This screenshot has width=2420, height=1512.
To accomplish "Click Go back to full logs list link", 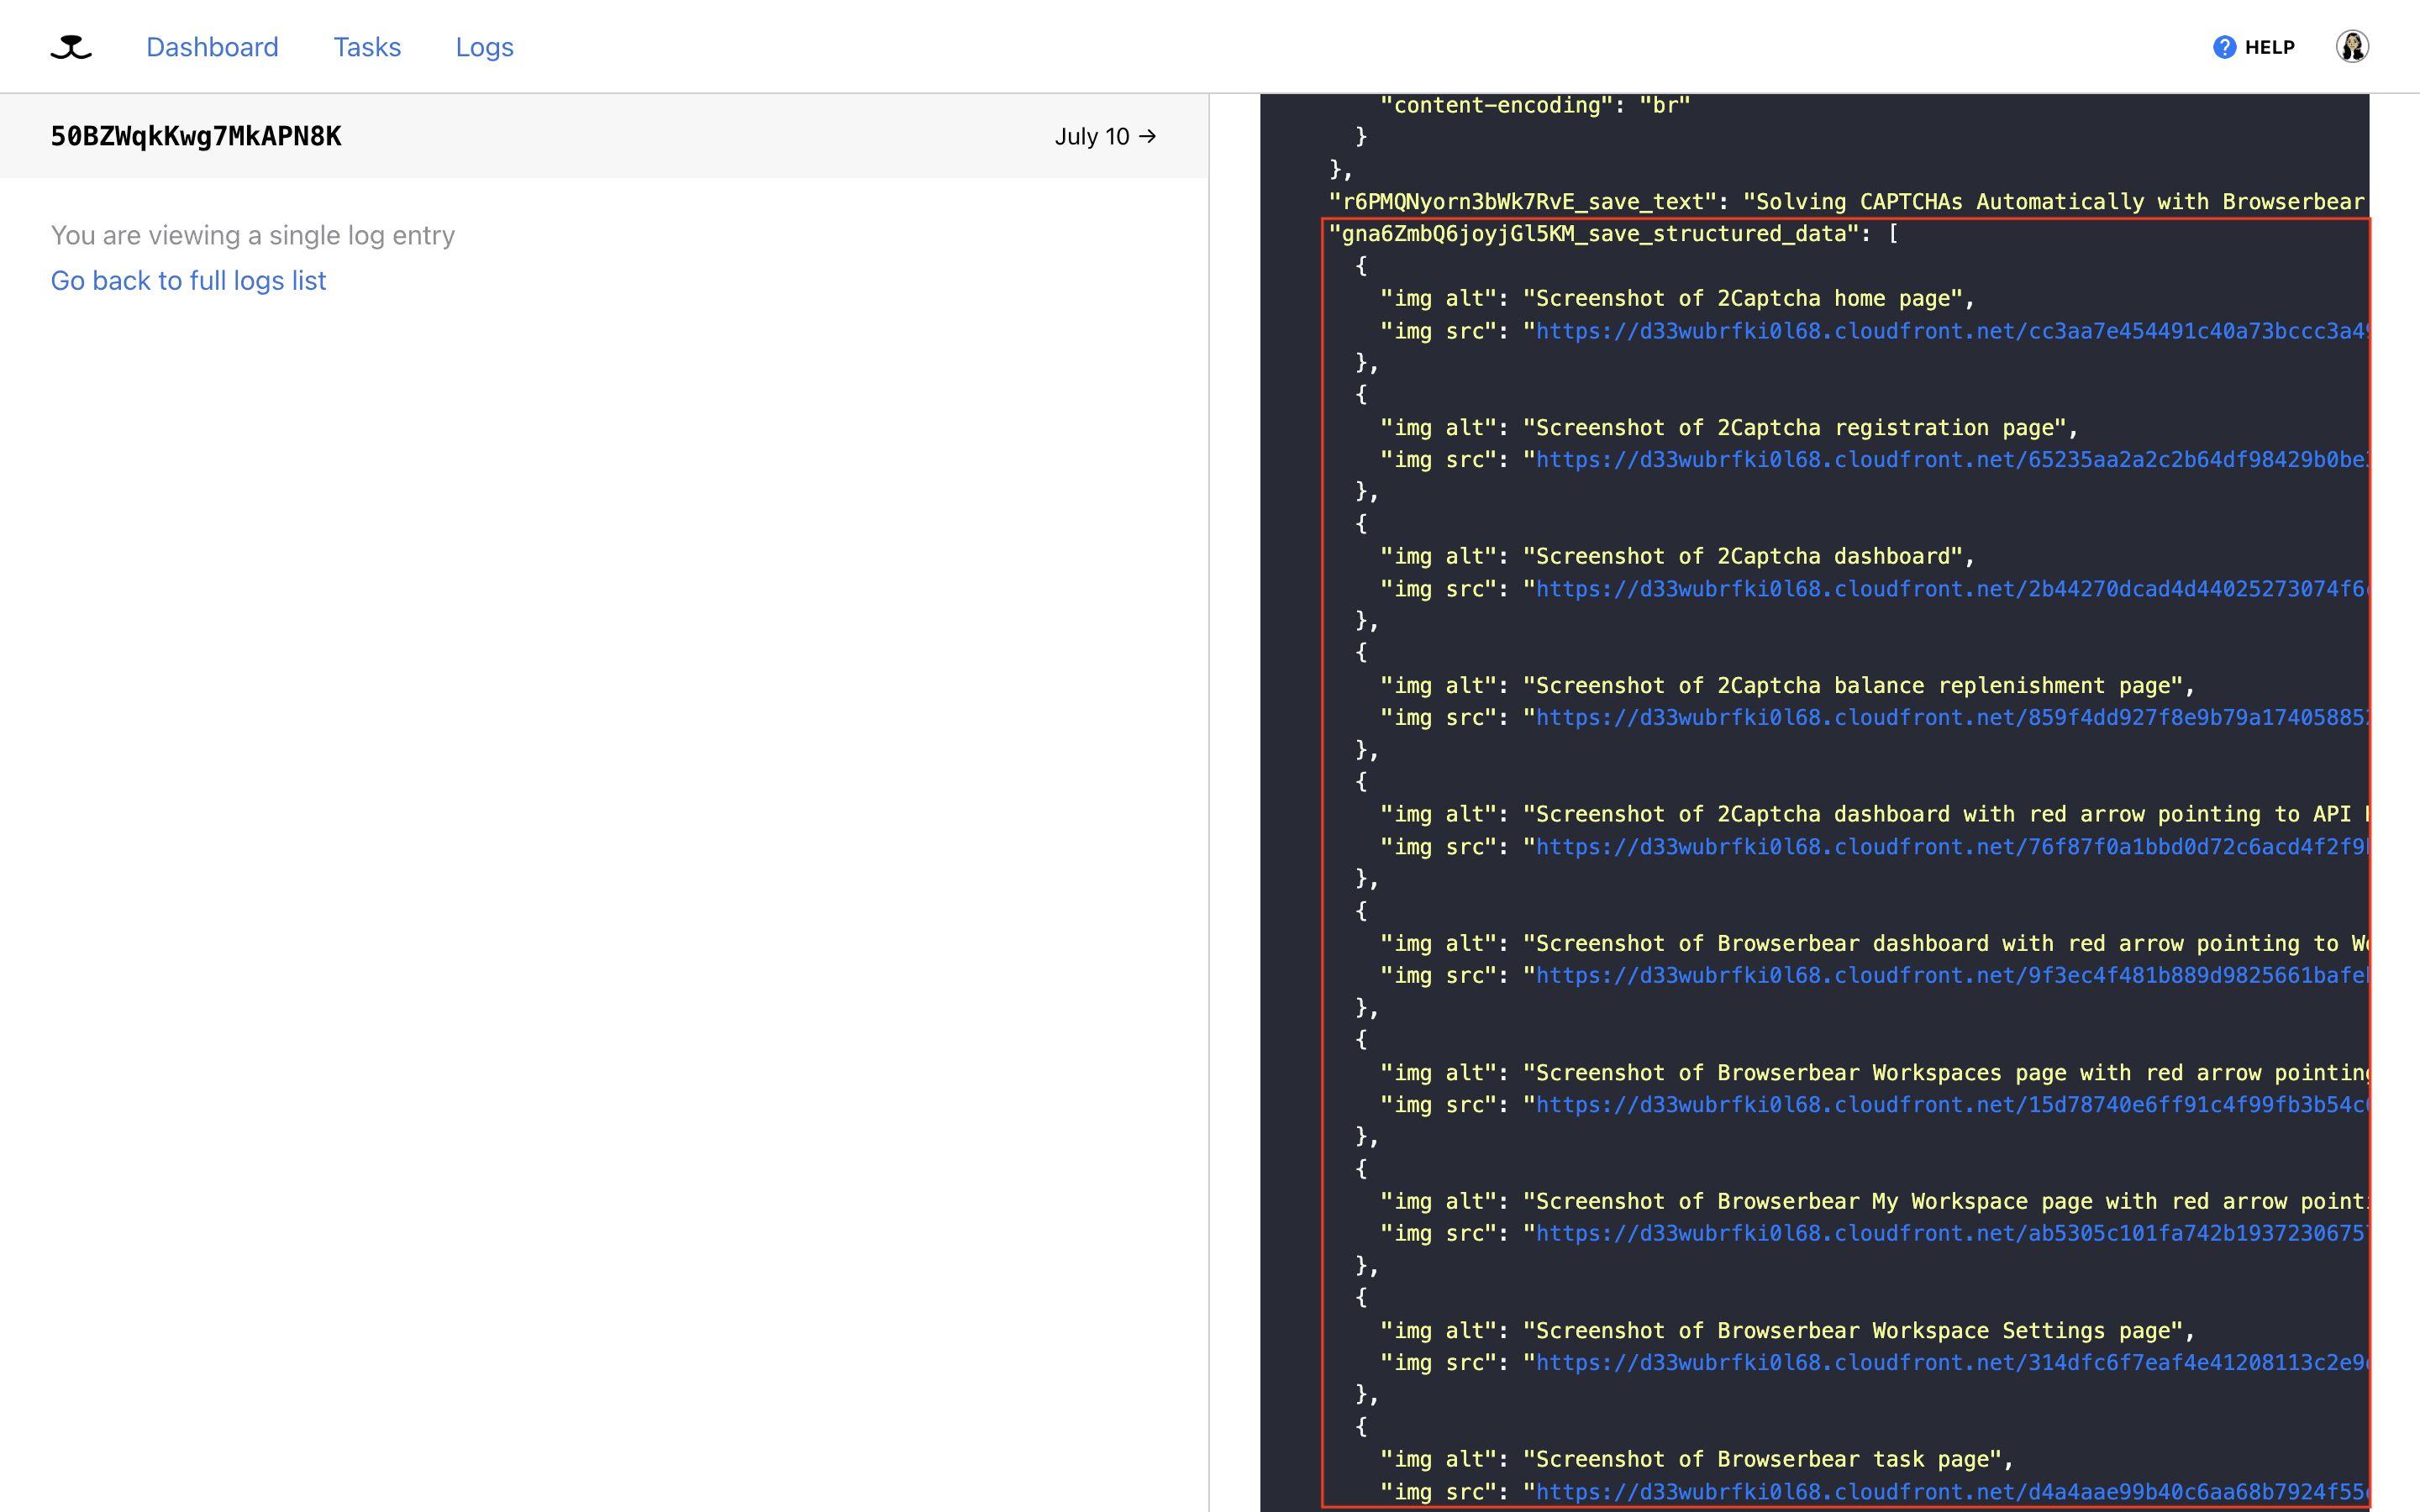I will 188,279.
